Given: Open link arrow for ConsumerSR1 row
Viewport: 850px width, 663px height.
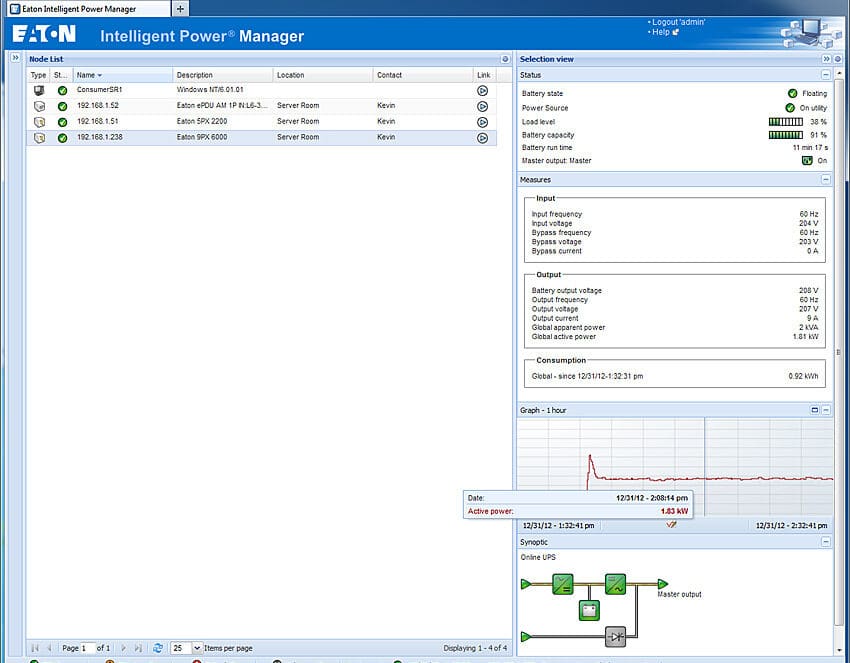Looking at the screenshot, I should coord(482,91).
